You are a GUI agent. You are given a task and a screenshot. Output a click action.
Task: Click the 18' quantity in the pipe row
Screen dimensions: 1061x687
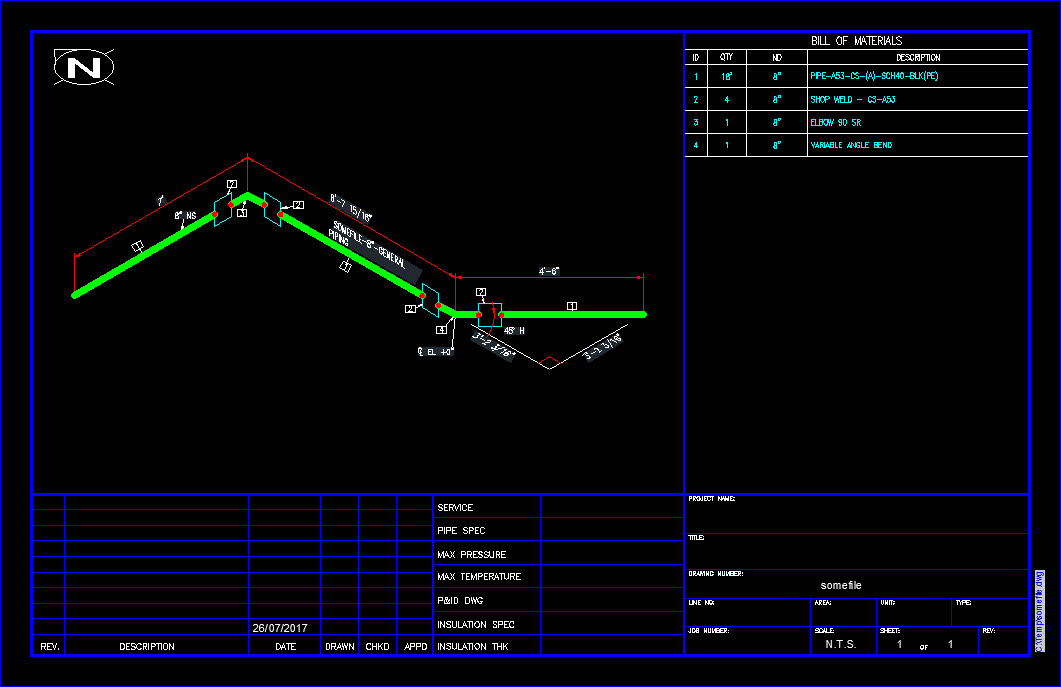click(727, 76)
